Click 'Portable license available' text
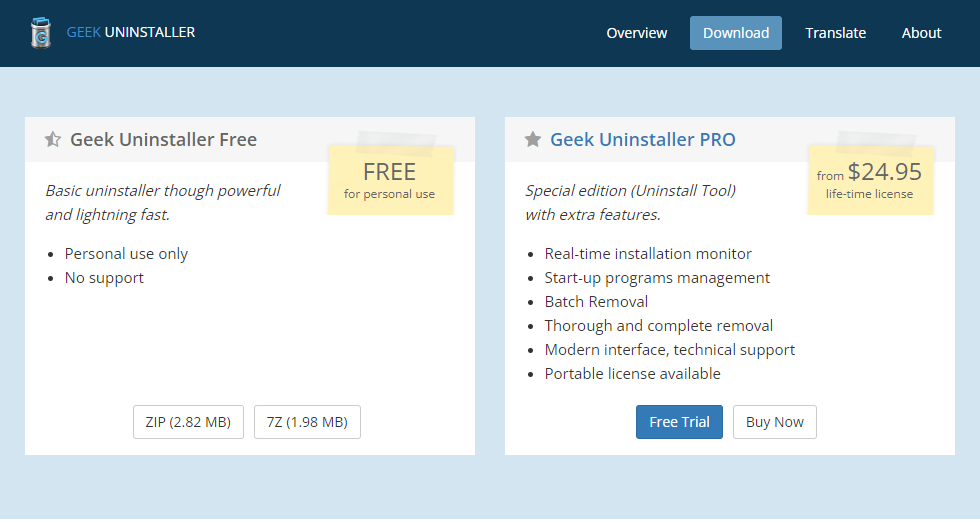980x523 pixels. click(632, 374)
